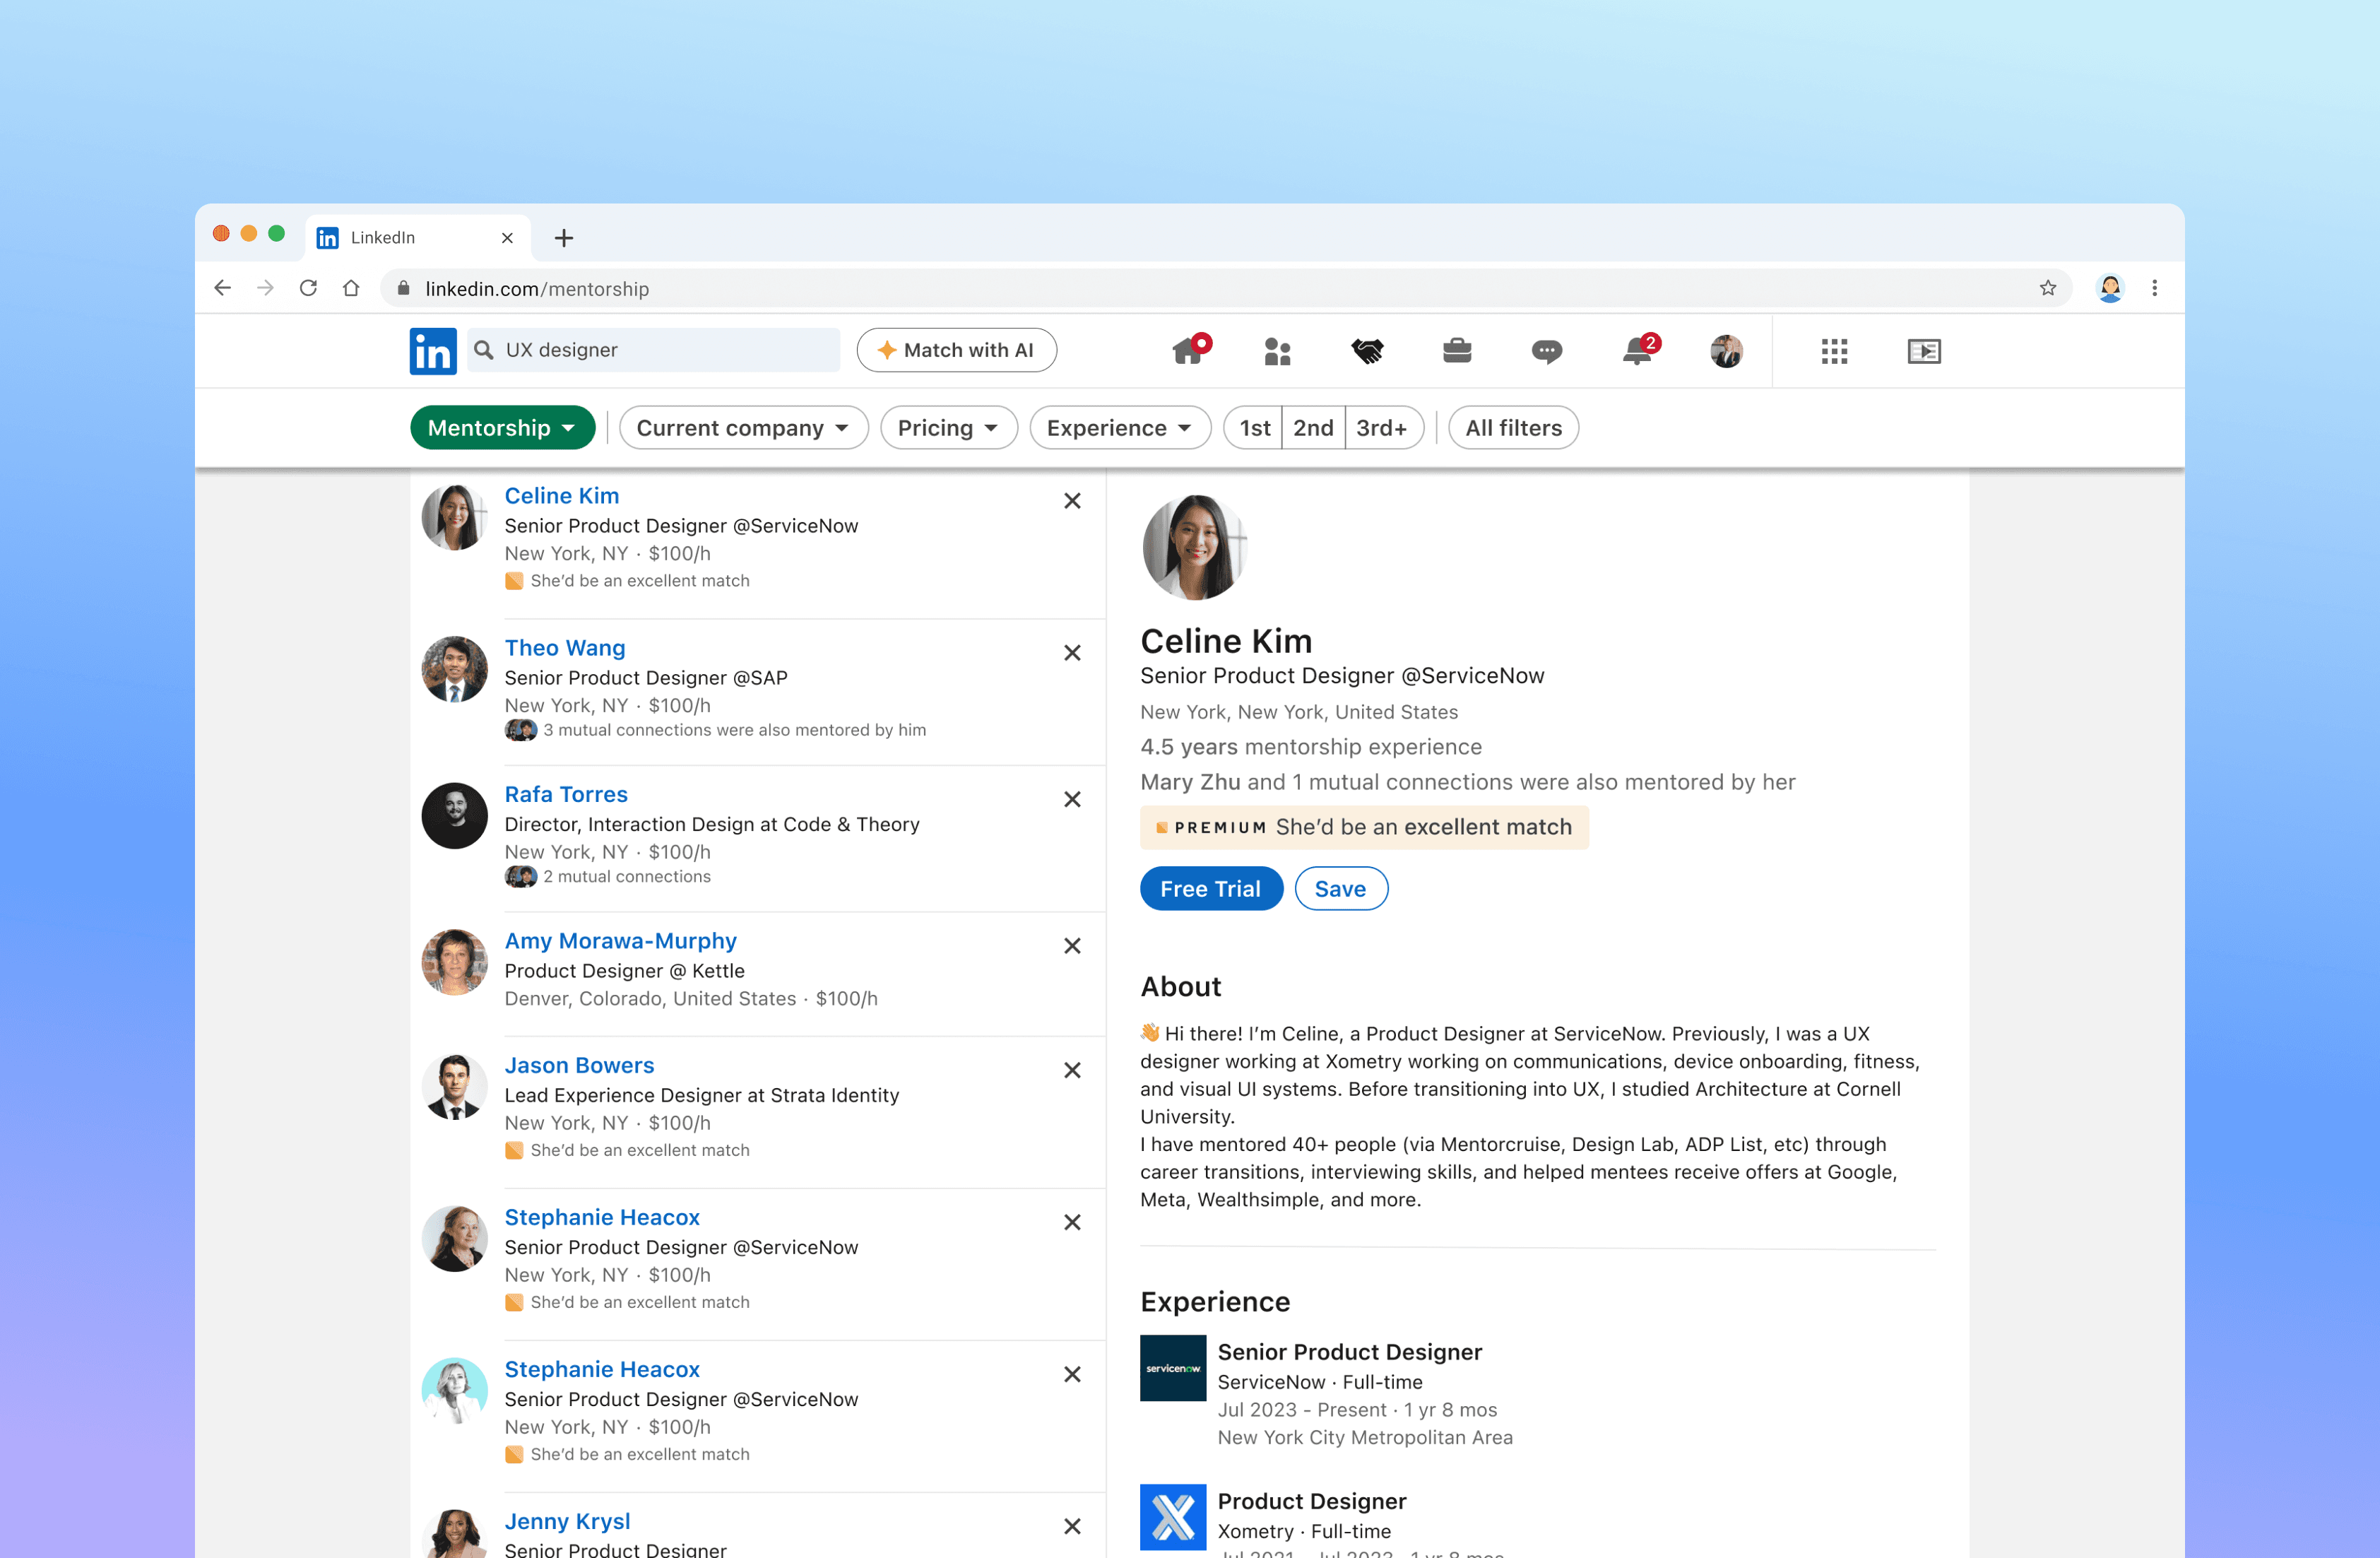The height and width of the screenshot is (1558, 2380).
Task: Dismiss Theo Wang from the results list
Action: (1072, 653)
